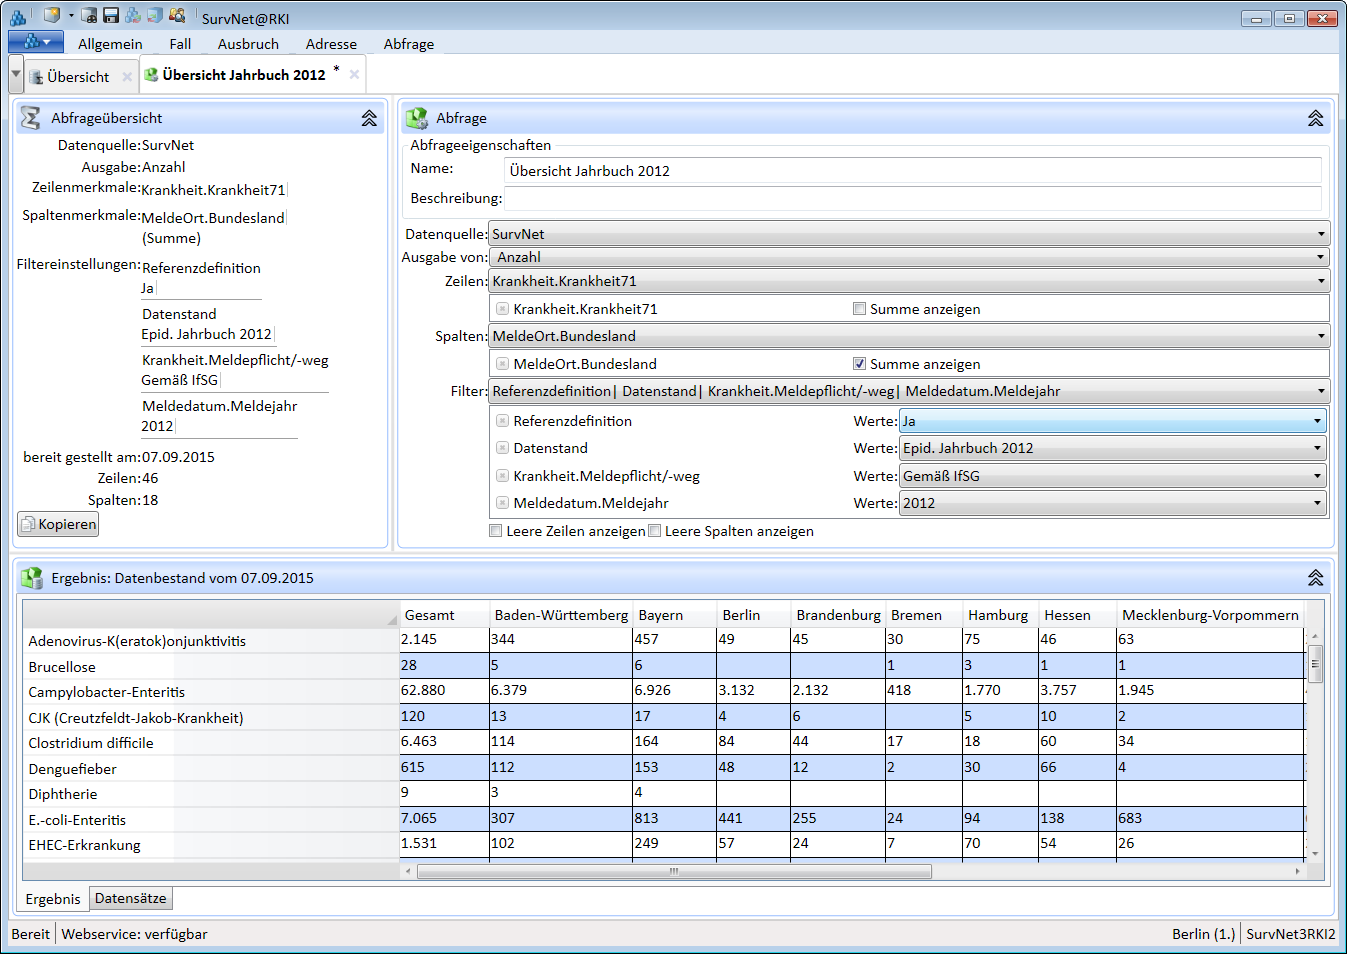Click the user search magnifier icon
Viewport: 1347px width, 954px height.
pos(177,16)
